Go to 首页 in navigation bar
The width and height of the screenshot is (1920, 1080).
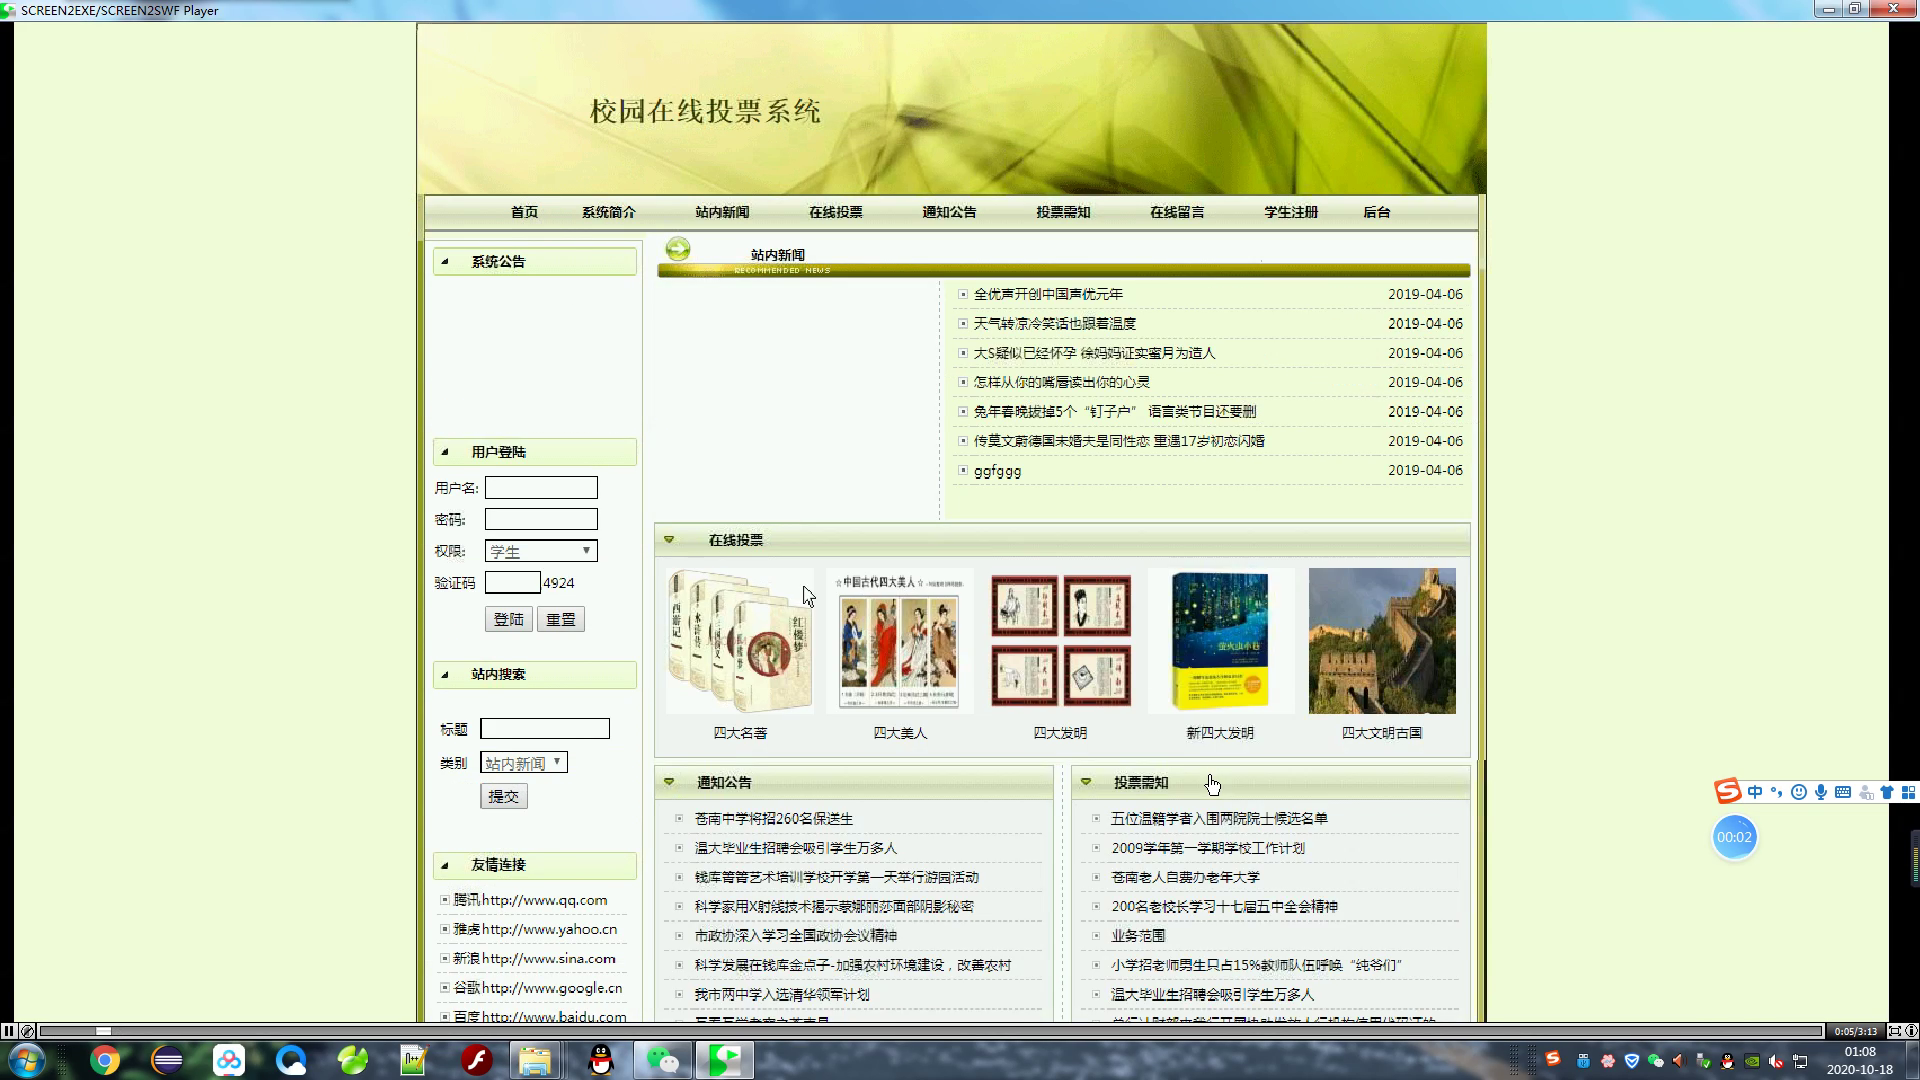coord(524,212)
